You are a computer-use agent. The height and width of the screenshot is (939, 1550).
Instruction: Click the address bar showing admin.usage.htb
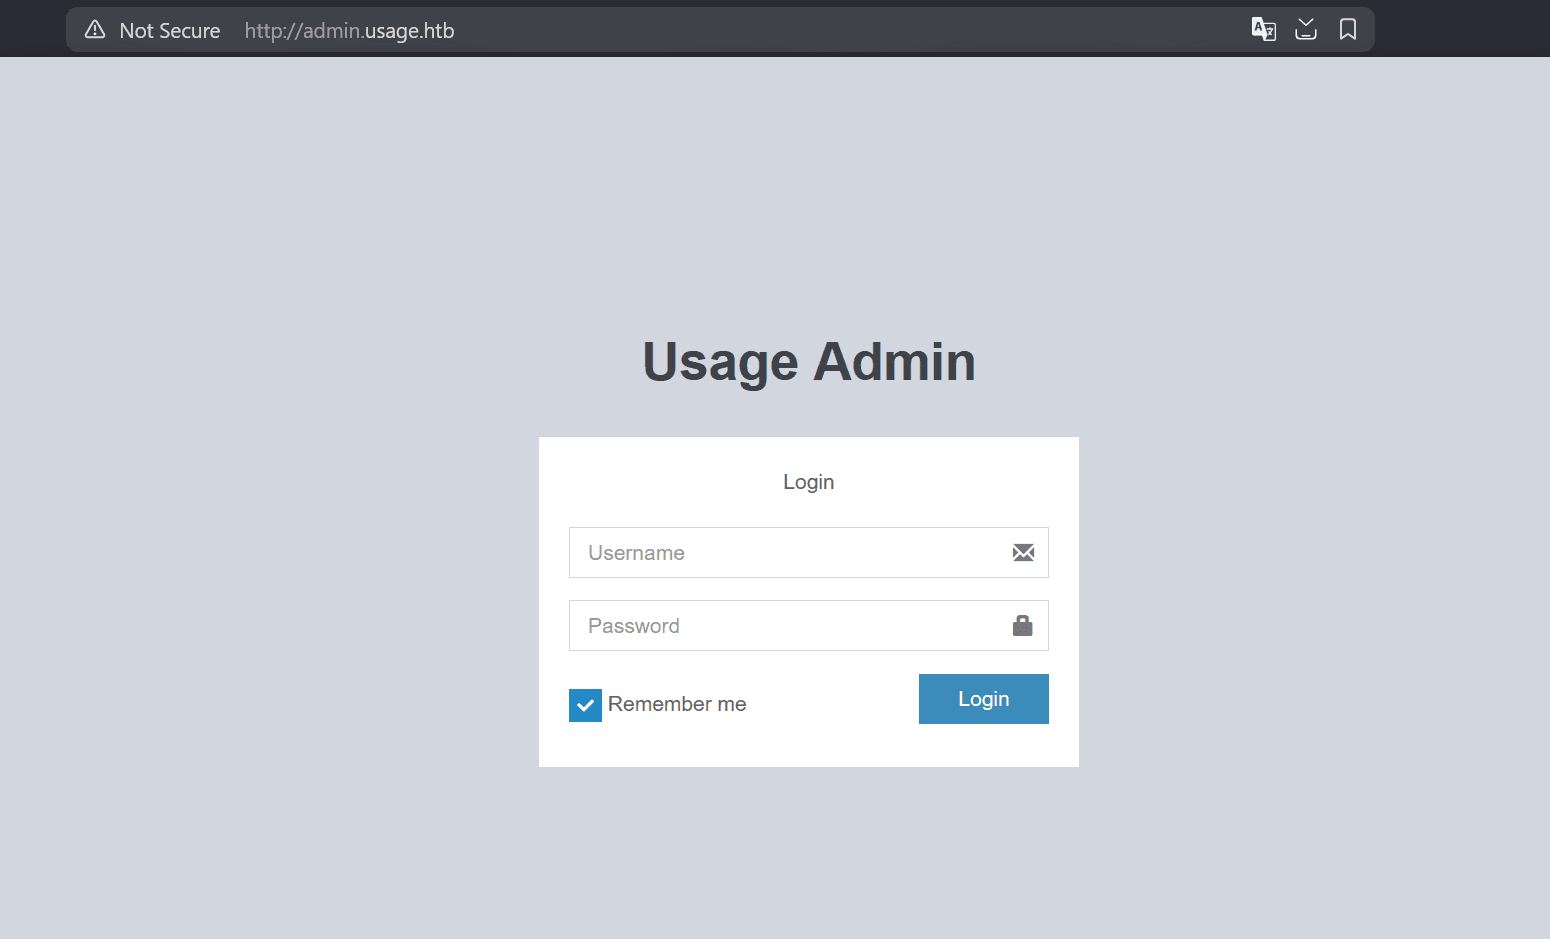349,30
